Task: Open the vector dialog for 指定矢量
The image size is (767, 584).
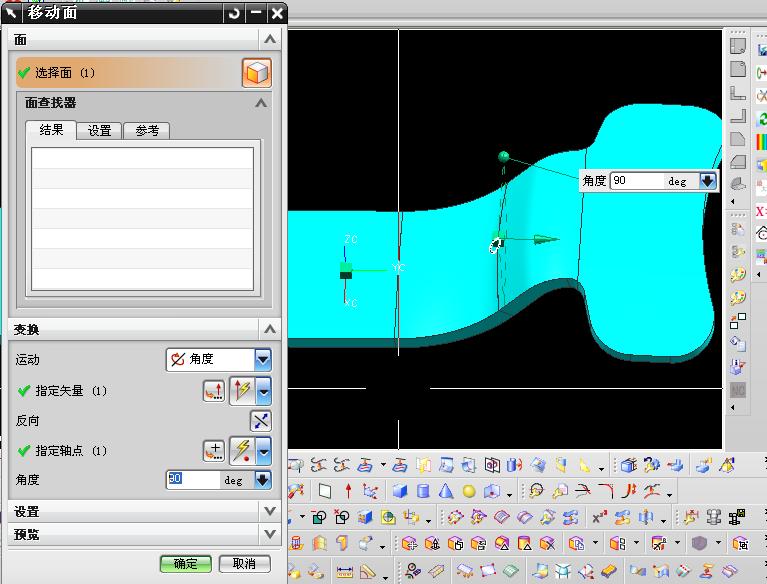Action: 214,391
